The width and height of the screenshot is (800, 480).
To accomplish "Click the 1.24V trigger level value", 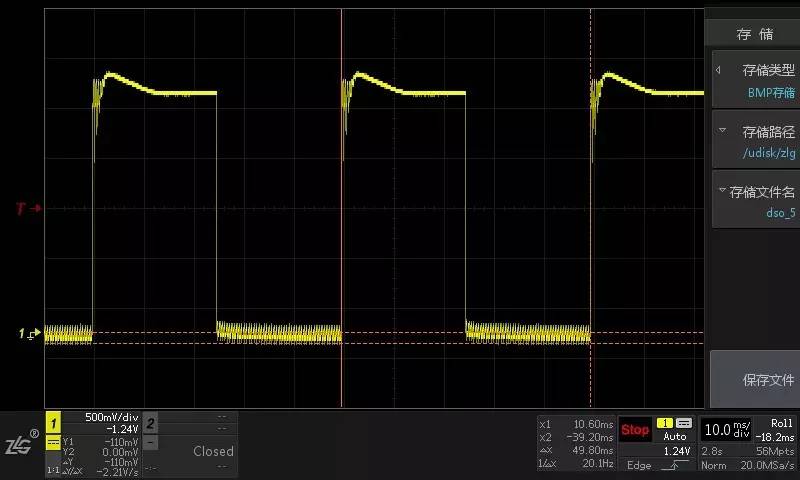I will click(x=677, y=451).
